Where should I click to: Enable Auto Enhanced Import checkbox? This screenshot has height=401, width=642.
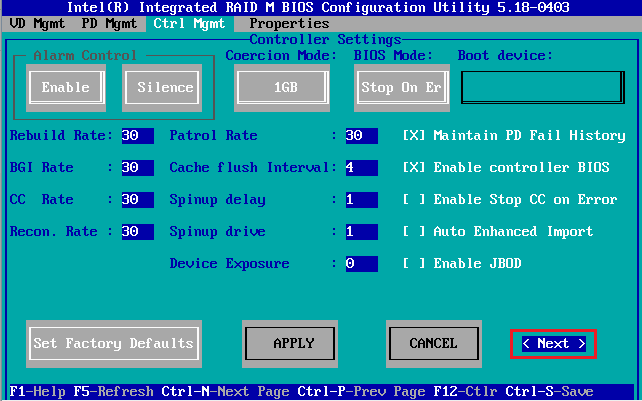pos(414,231)
